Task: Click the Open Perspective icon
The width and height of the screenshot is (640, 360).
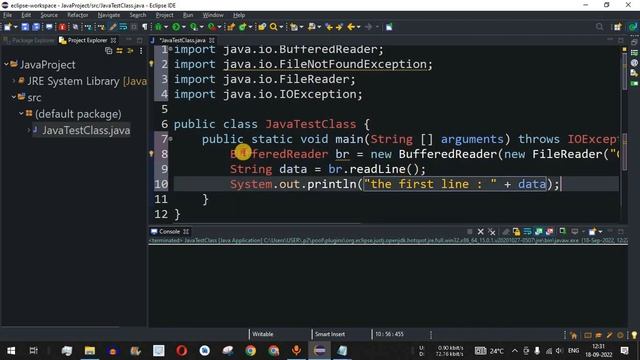Action: tap(617, 27)
